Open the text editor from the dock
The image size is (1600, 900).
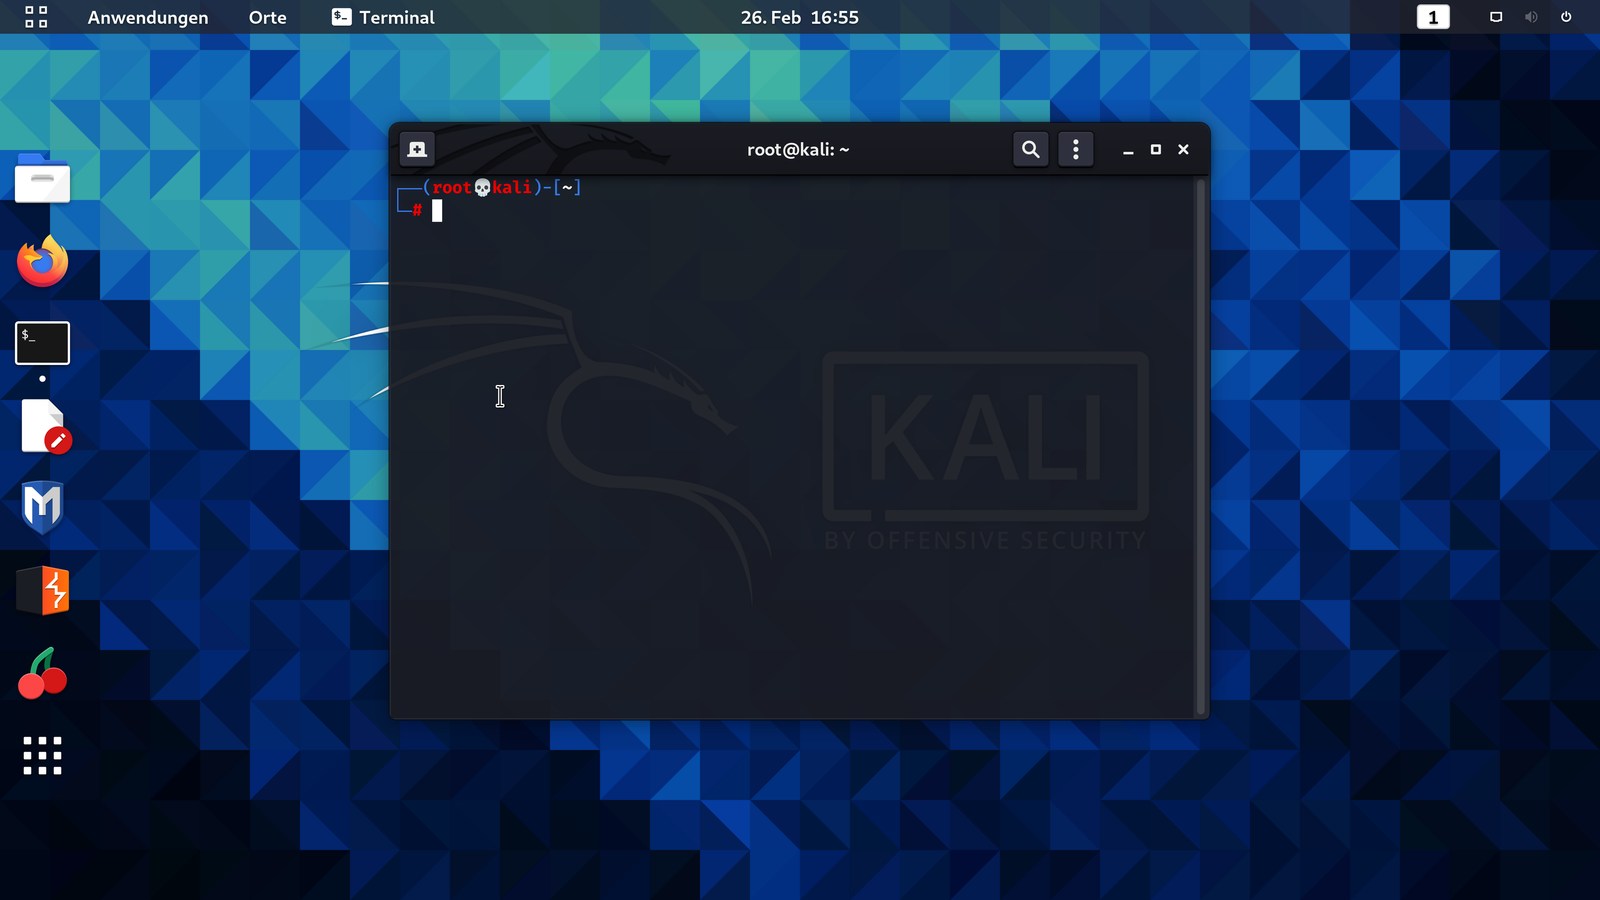[45, 426]
